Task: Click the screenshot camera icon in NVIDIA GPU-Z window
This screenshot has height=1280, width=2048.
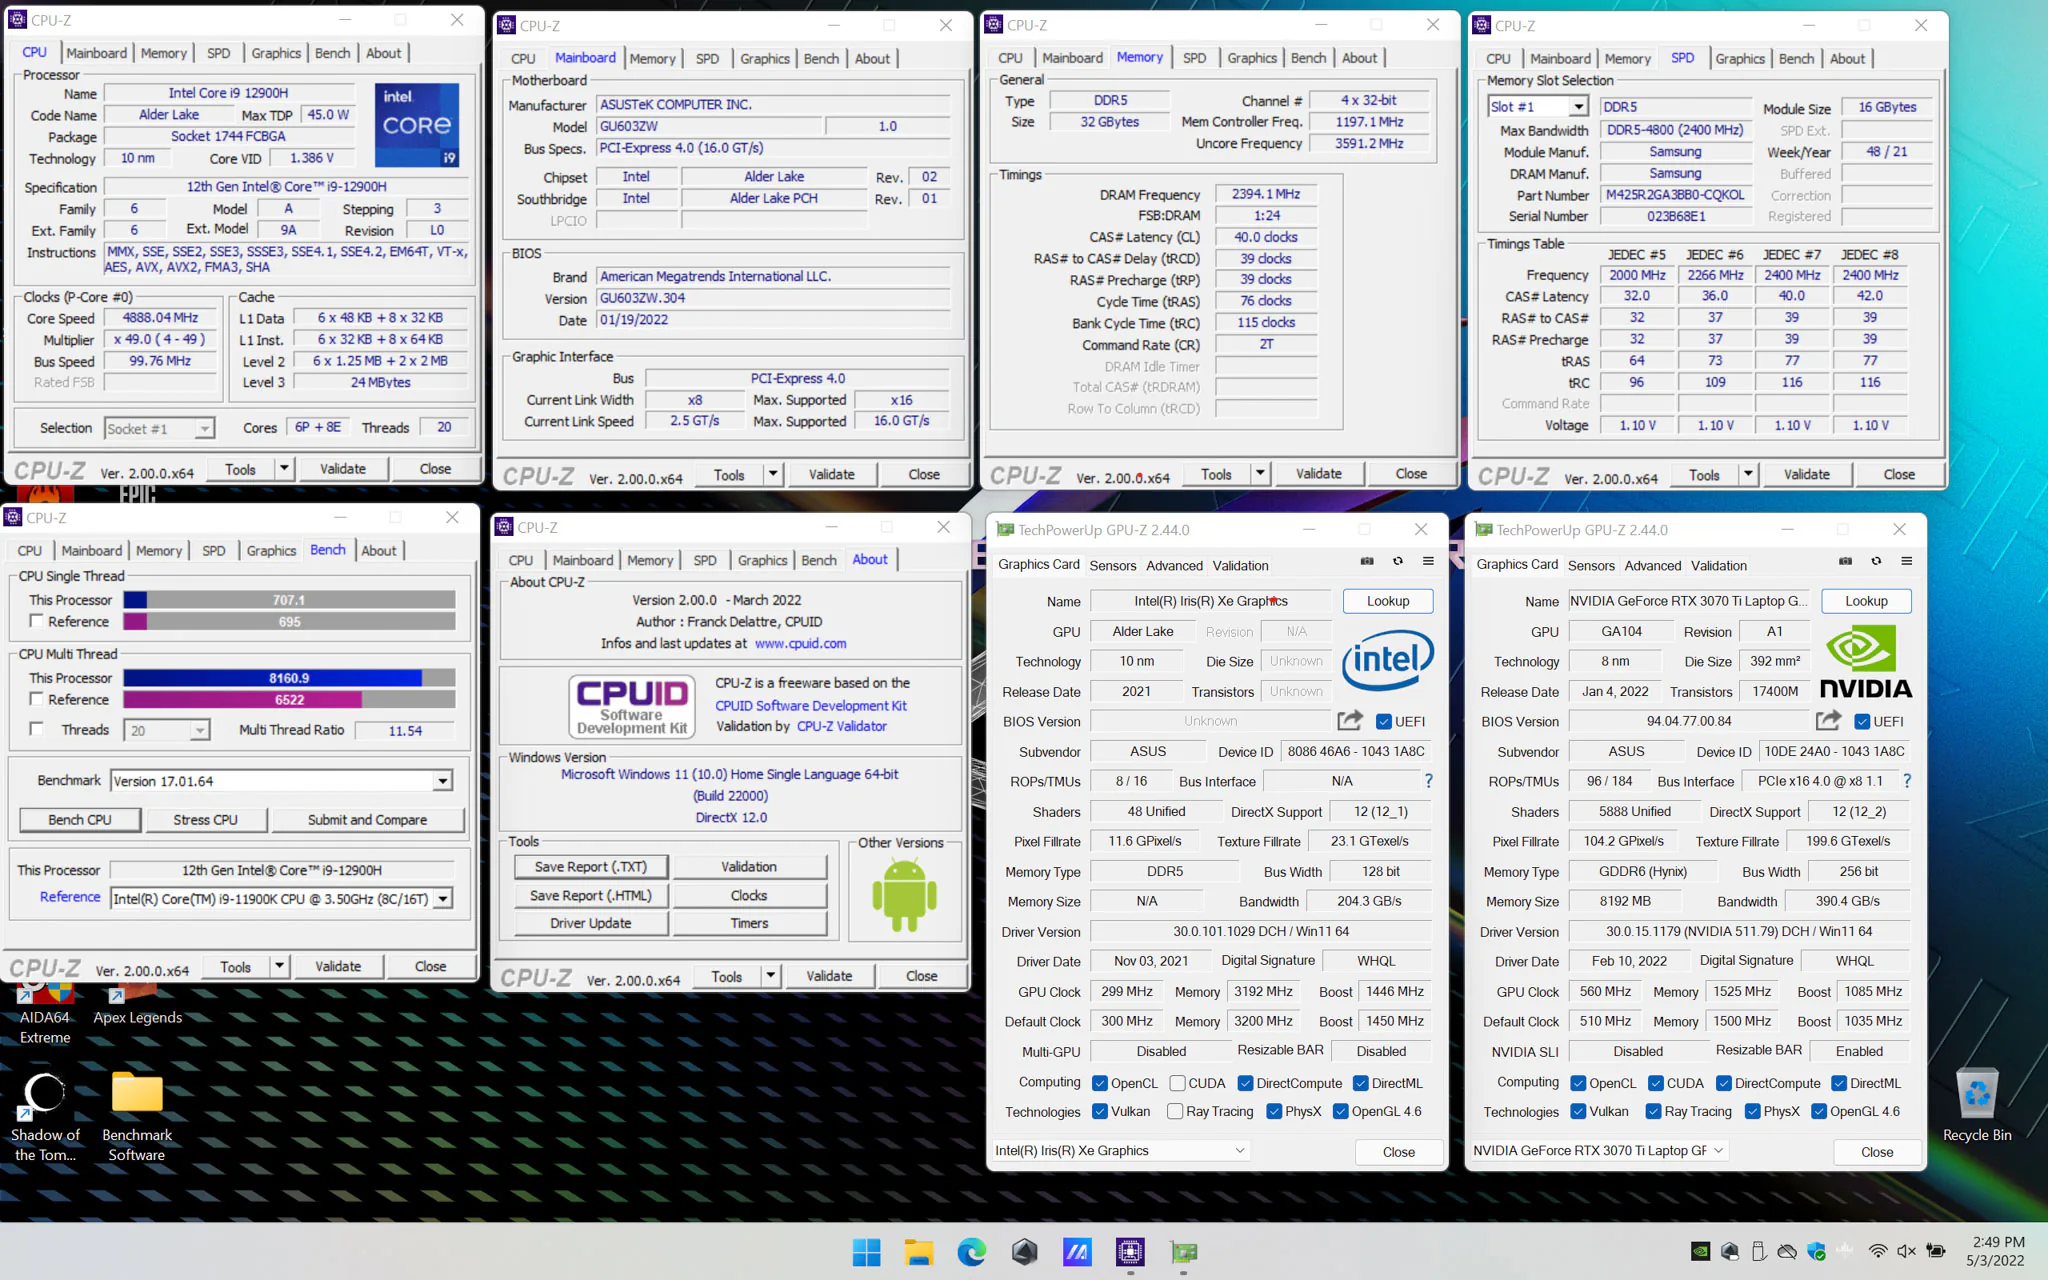Action: pos(1845,562)
